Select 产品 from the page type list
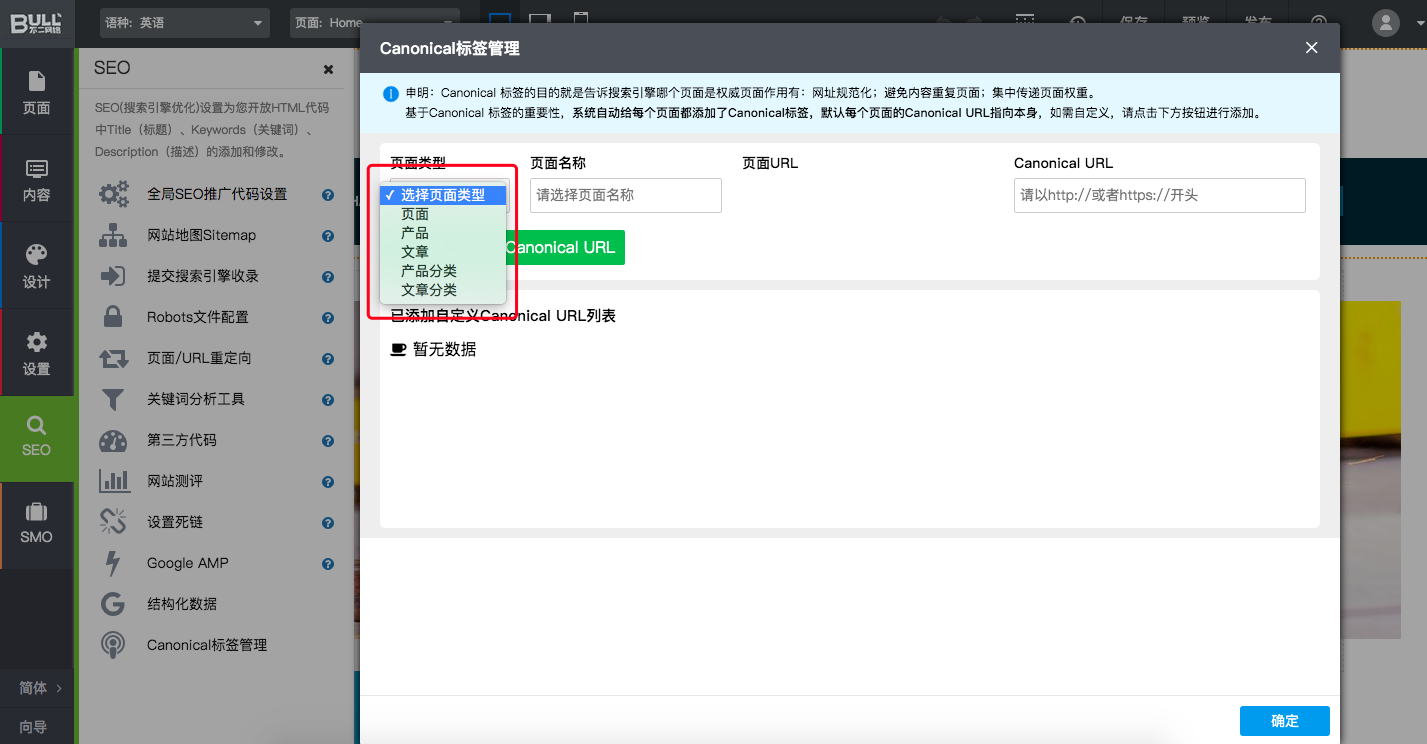Screen dimensions: 1427x744 tap(415, 233)
